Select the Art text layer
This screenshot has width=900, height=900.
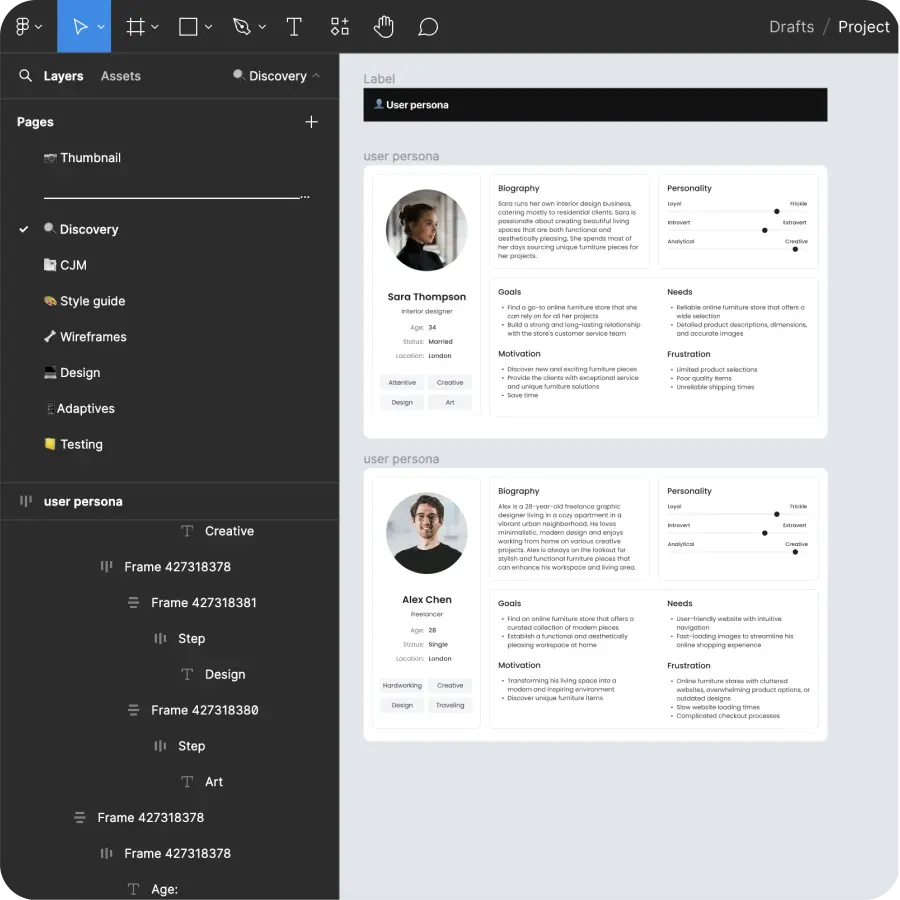(x=213, y=781)
